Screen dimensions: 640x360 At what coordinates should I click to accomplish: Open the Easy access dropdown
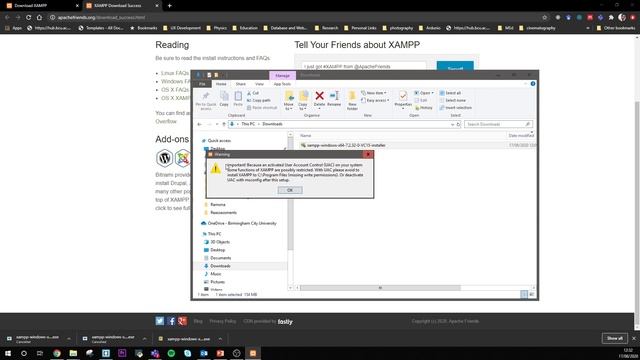point(375,100)
